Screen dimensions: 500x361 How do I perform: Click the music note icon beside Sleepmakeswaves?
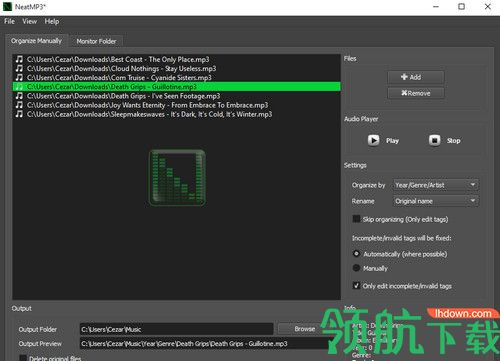tap(20, 114)
